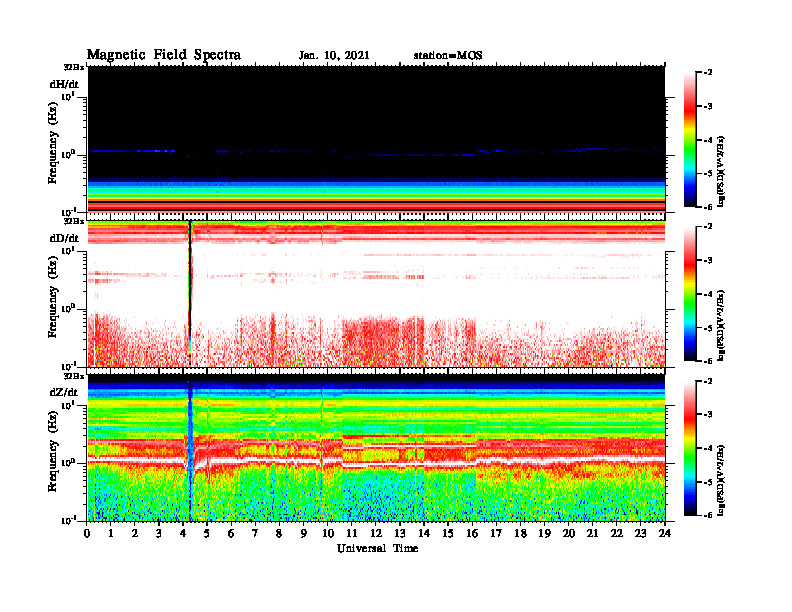Click the dark vertical spike near hour 4 in dD/dt
Viewport: 792px width, 612px height.
point(190,293)
